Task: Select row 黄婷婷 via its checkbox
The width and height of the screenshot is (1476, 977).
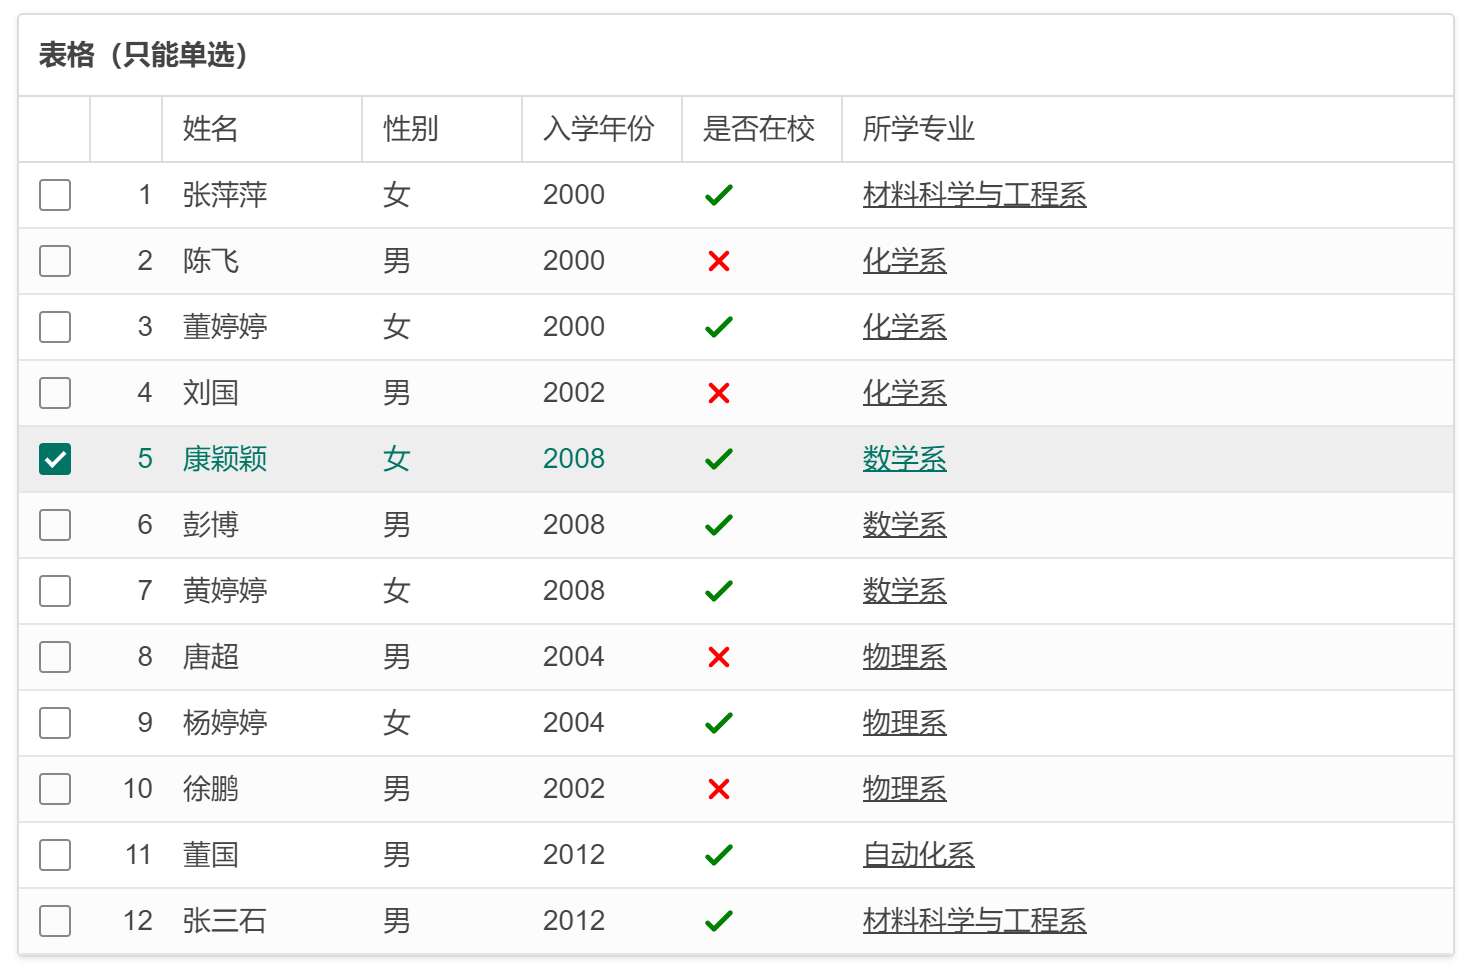Action: (55, 591)
